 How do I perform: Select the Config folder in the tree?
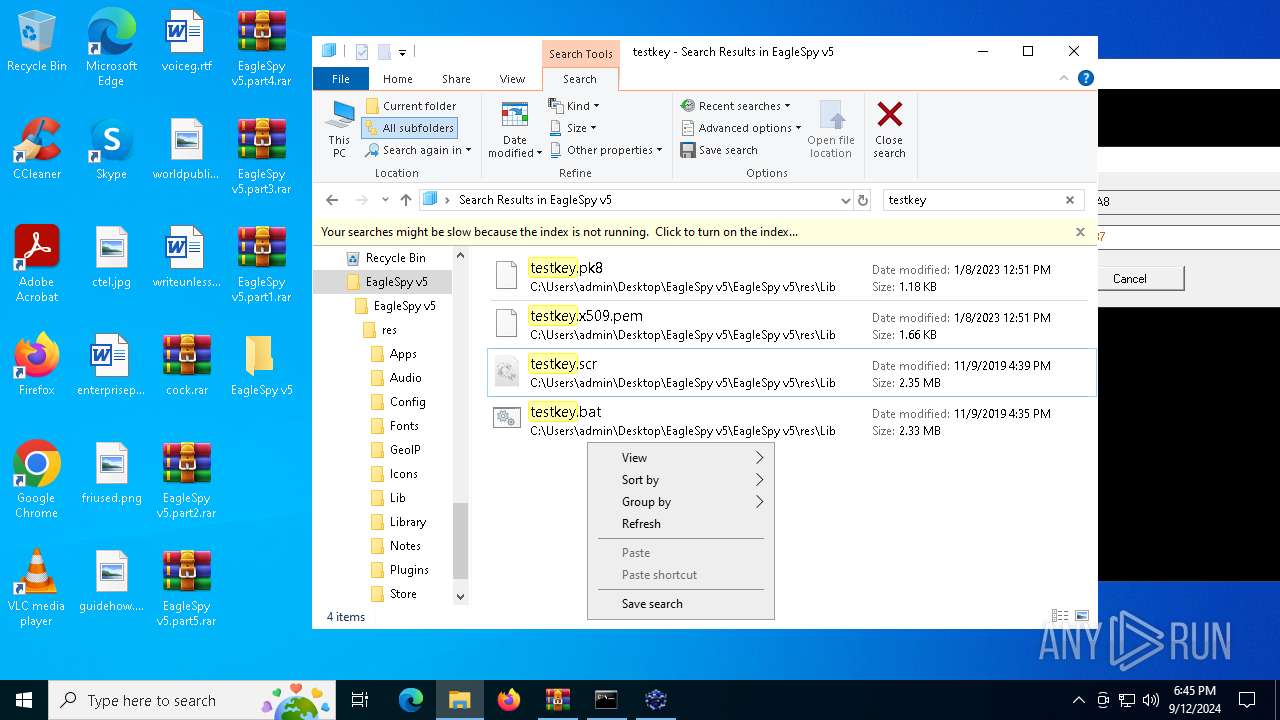(397, 402)
